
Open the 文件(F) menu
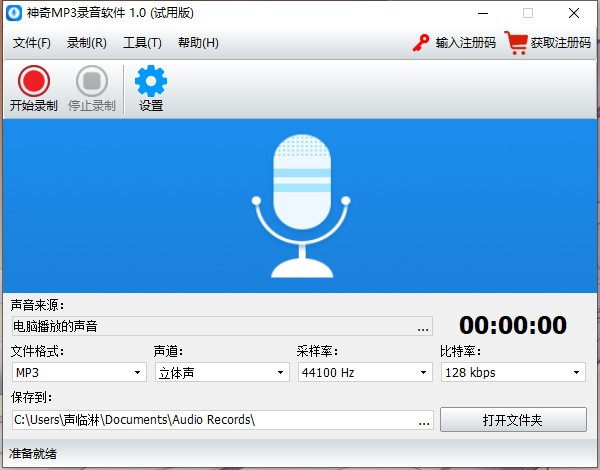[32, 43]
